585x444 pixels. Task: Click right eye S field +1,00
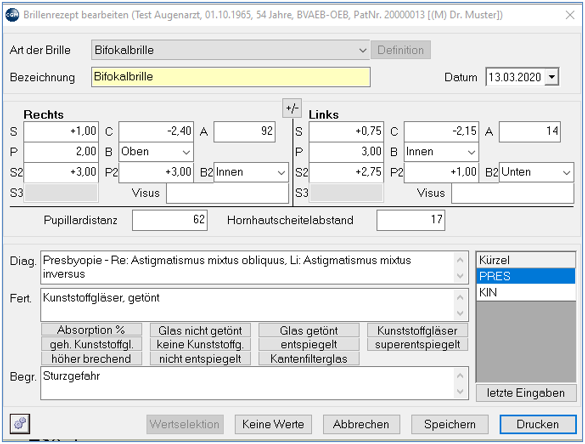point(61,131)
